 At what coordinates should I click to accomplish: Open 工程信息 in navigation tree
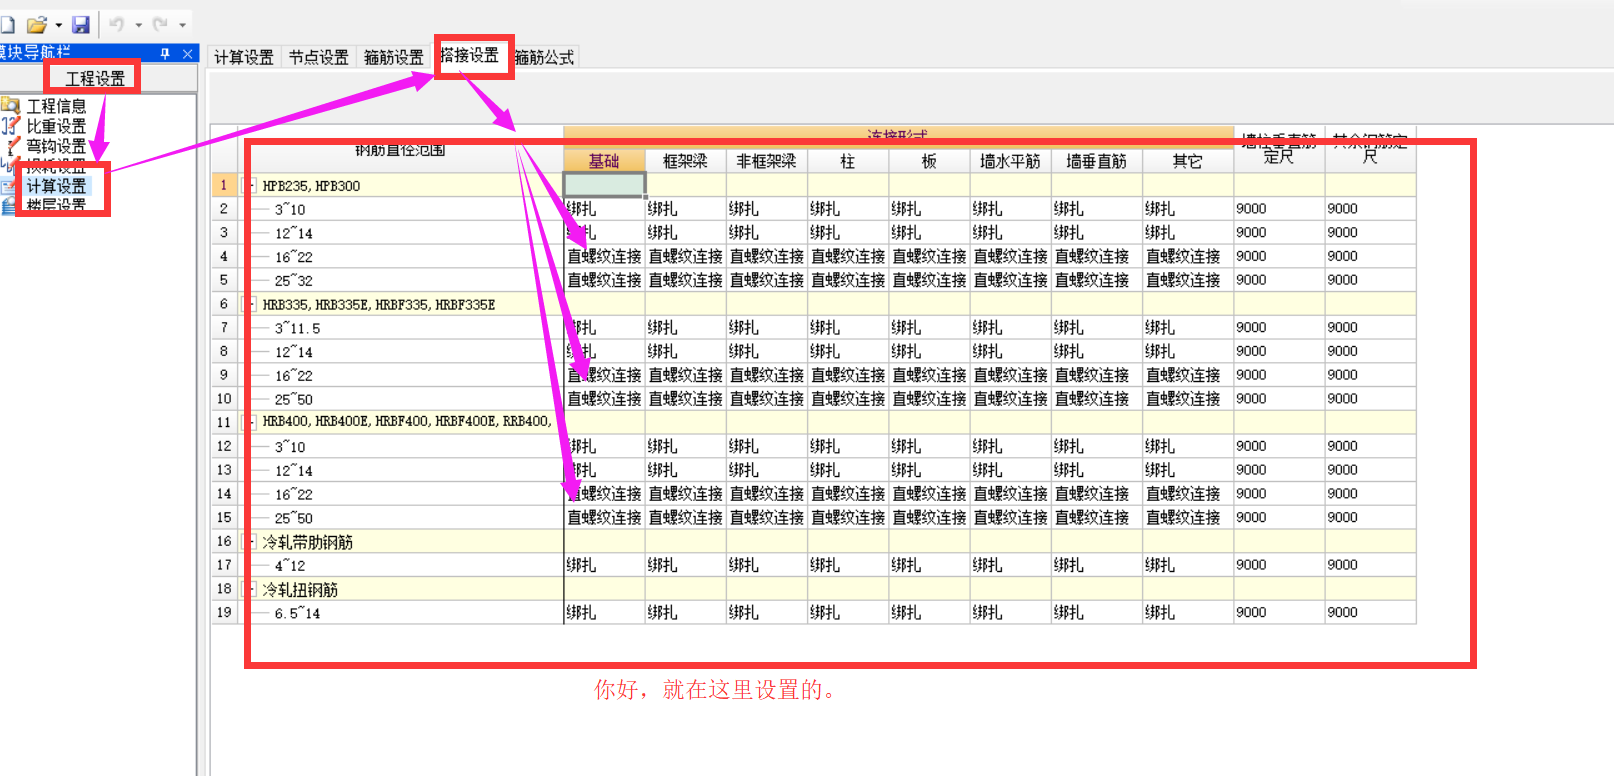[56, 106]
